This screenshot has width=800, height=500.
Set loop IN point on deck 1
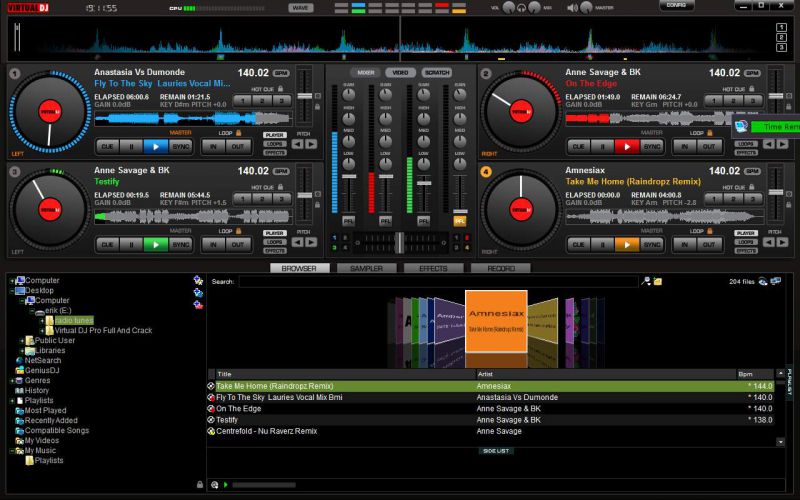click(x=213, y=146)
